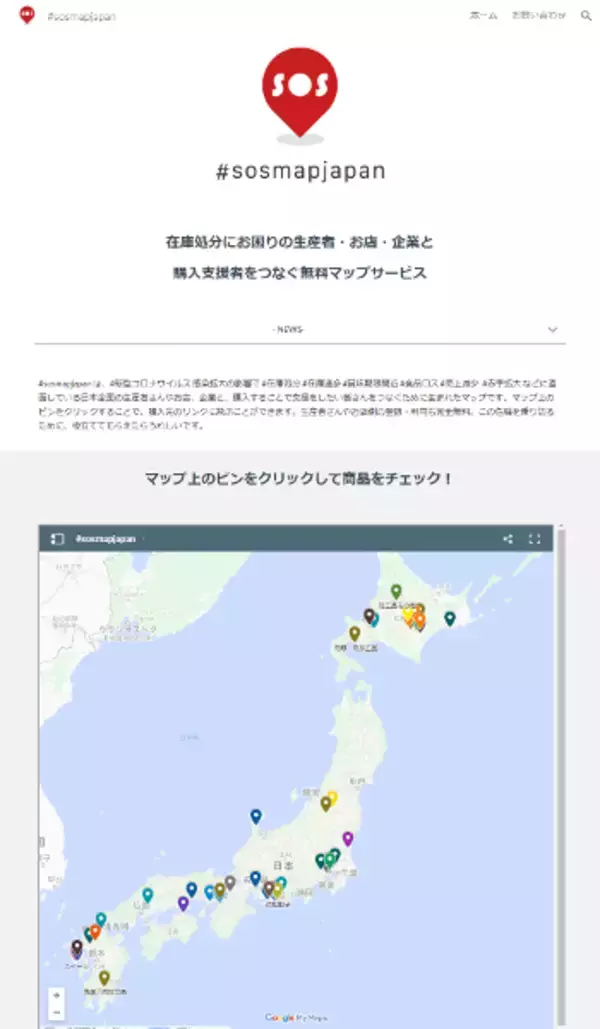Click the share icon on map toolbar

point(507,539)
